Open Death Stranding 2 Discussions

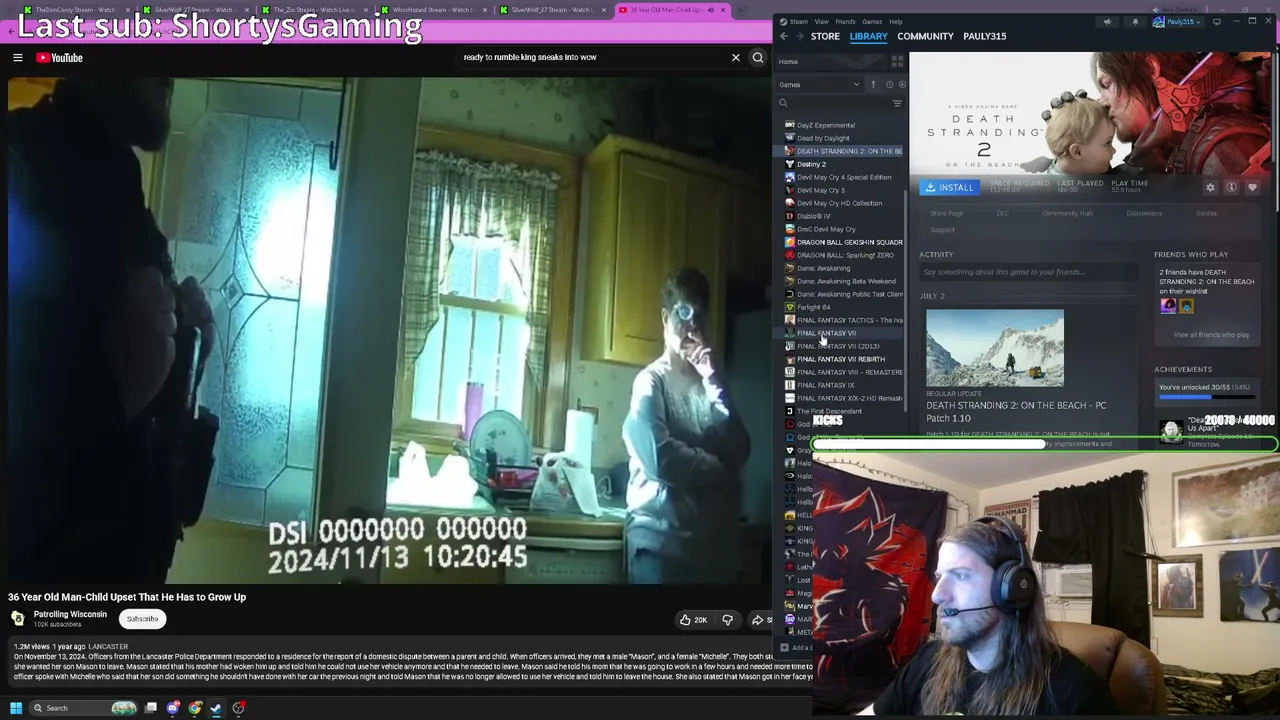tap(1144, 213)
